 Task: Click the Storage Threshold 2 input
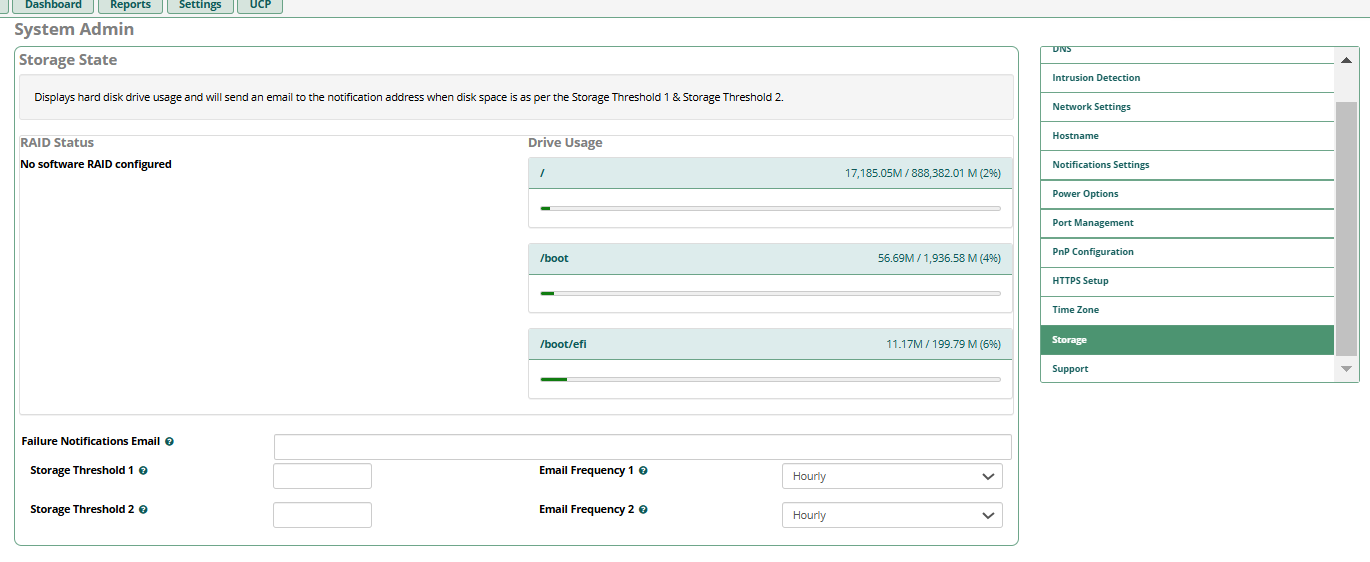pyautogui.click(x=322, y=515)
